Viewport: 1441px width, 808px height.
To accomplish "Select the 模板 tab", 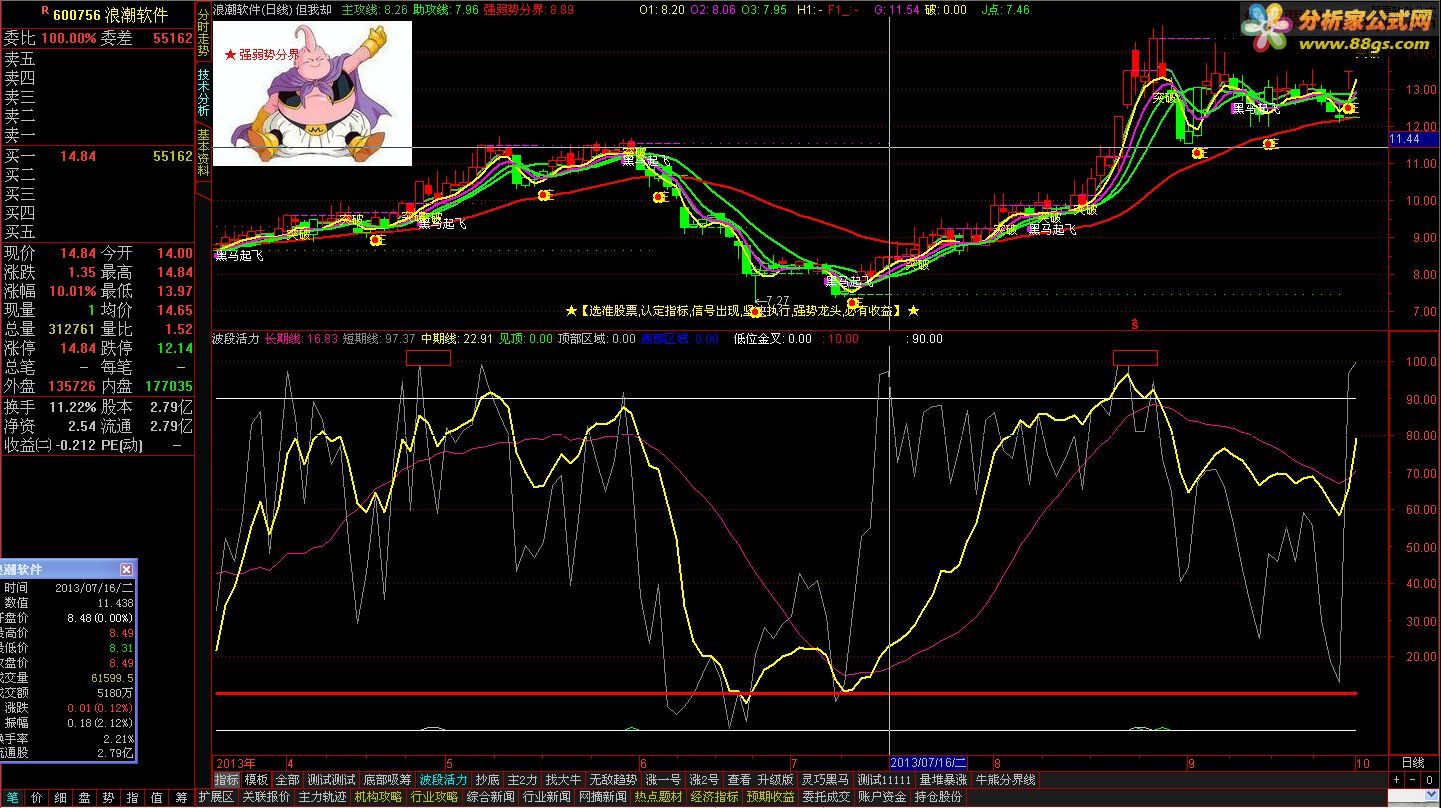I will (x=256, y=780).
